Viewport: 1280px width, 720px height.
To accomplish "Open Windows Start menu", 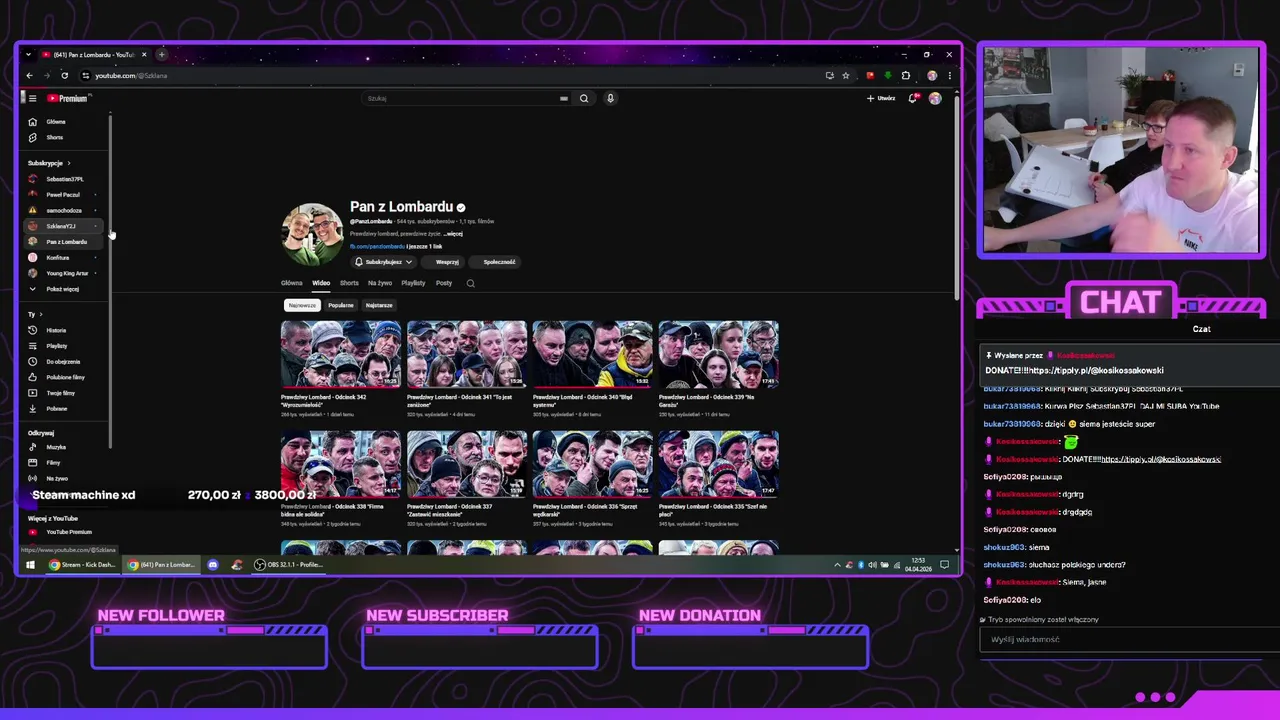I will coord(30,565).
